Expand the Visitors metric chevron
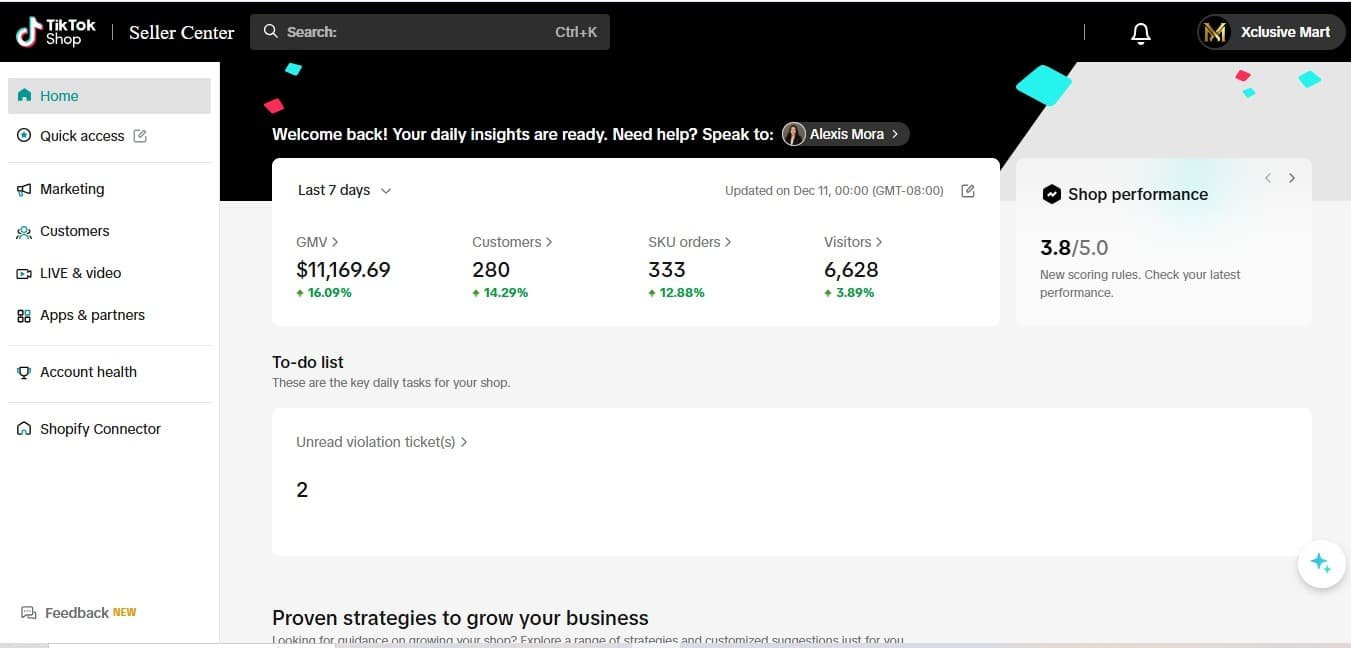This screenshot has height=648, width=1351. pyautogui.click(x=879, y=242)
